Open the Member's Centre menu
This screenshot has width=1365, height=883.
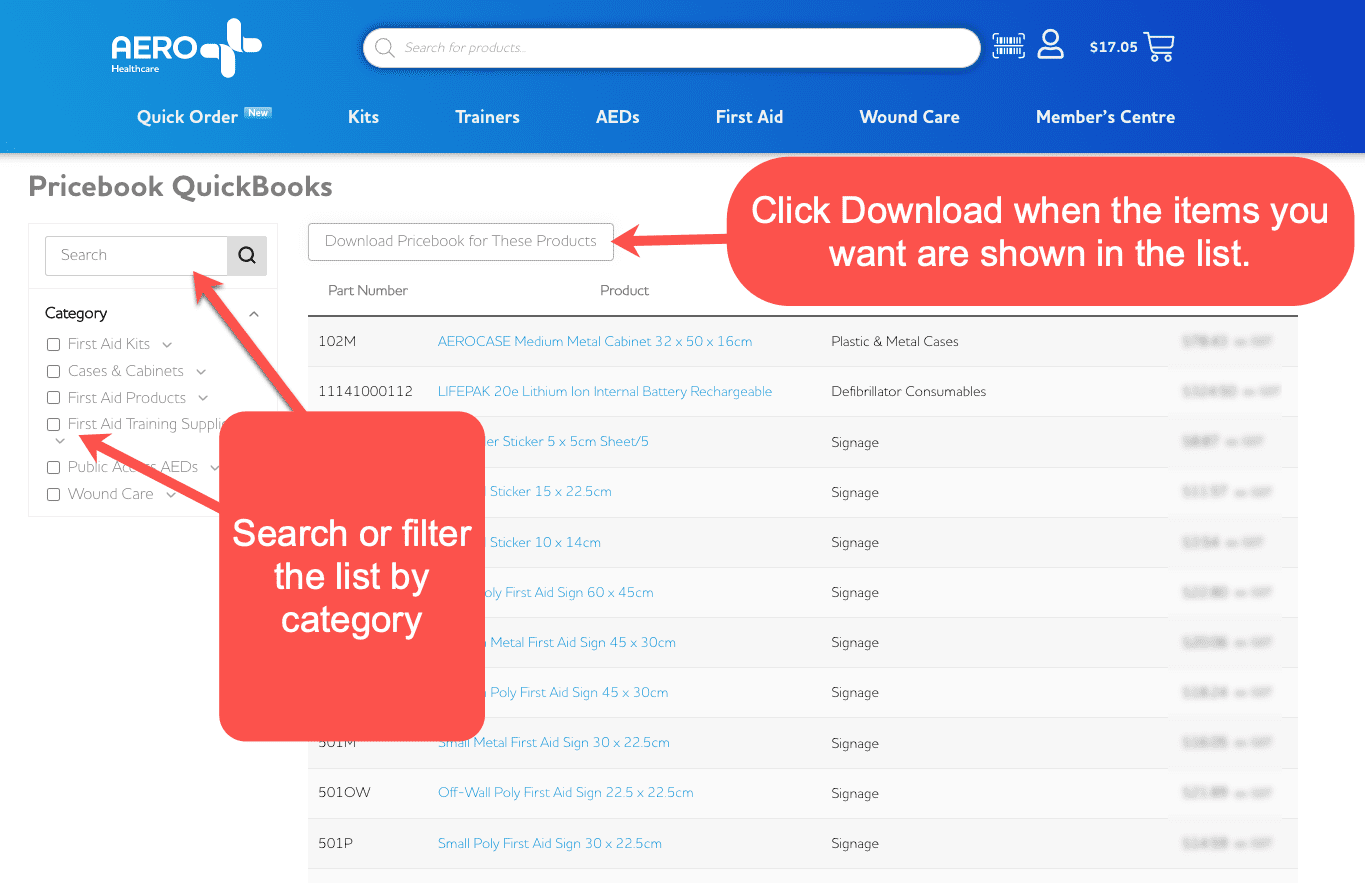[1105, 117]
